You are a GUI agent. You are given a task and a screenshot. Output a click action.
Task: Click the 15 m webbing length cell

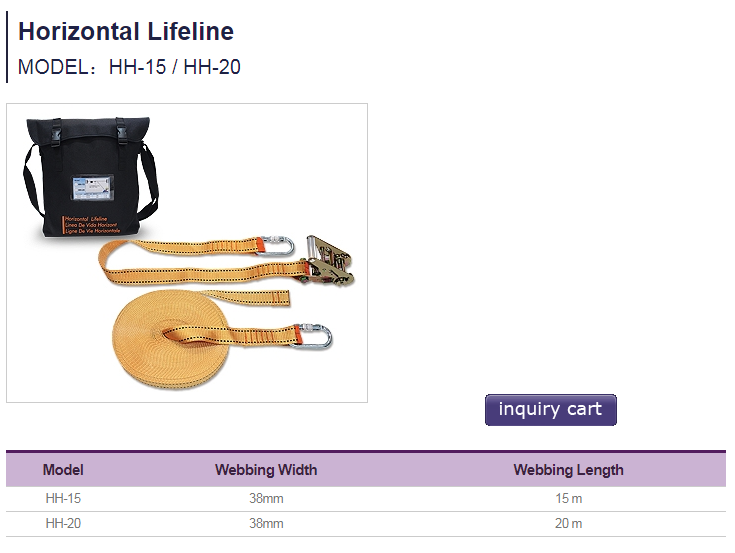568,498
